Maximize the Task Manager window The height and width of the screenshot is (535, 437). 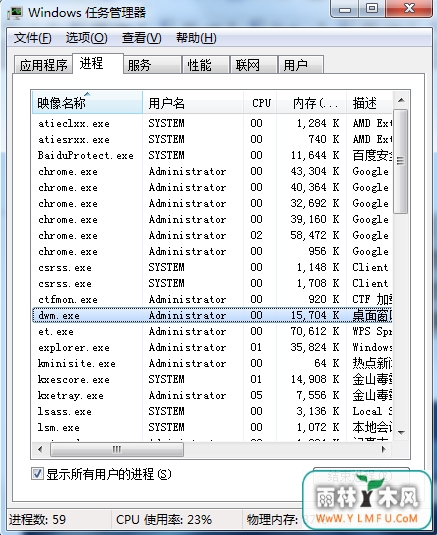click(x=372, y=9)
